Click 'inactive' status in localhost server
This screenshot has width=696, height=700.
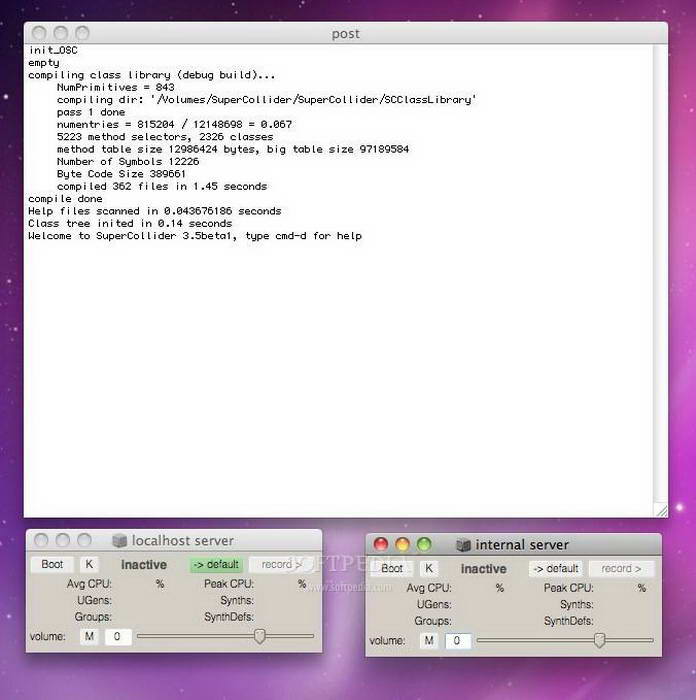[x=144, y=565]
